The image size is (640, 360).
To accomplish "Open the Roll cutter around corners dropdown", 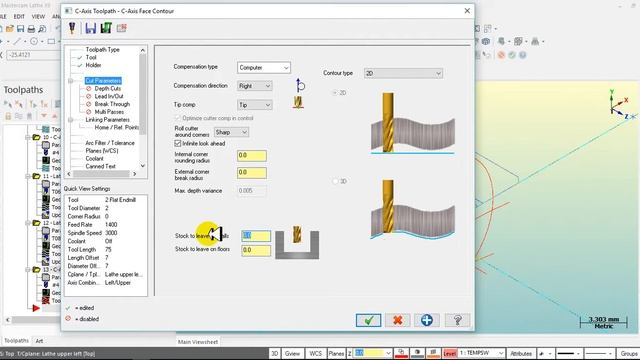I will 231,132.
